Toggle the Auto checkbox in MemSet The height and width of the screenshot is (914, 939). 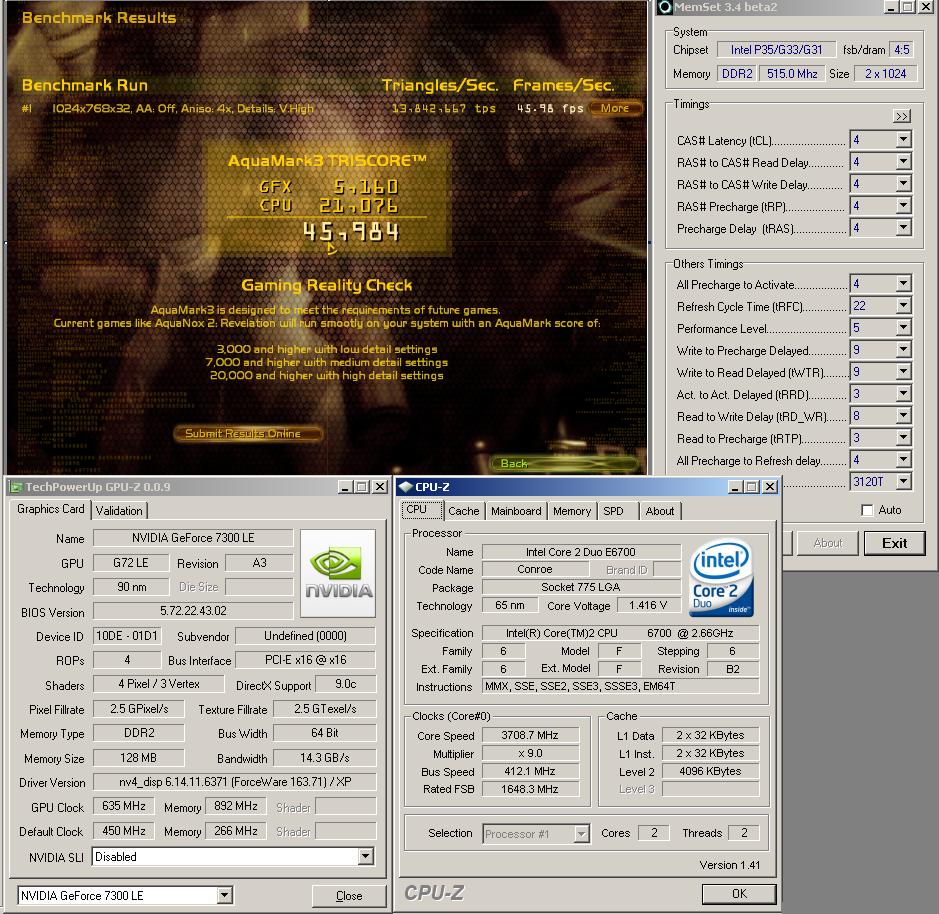(x=867, y=510)
